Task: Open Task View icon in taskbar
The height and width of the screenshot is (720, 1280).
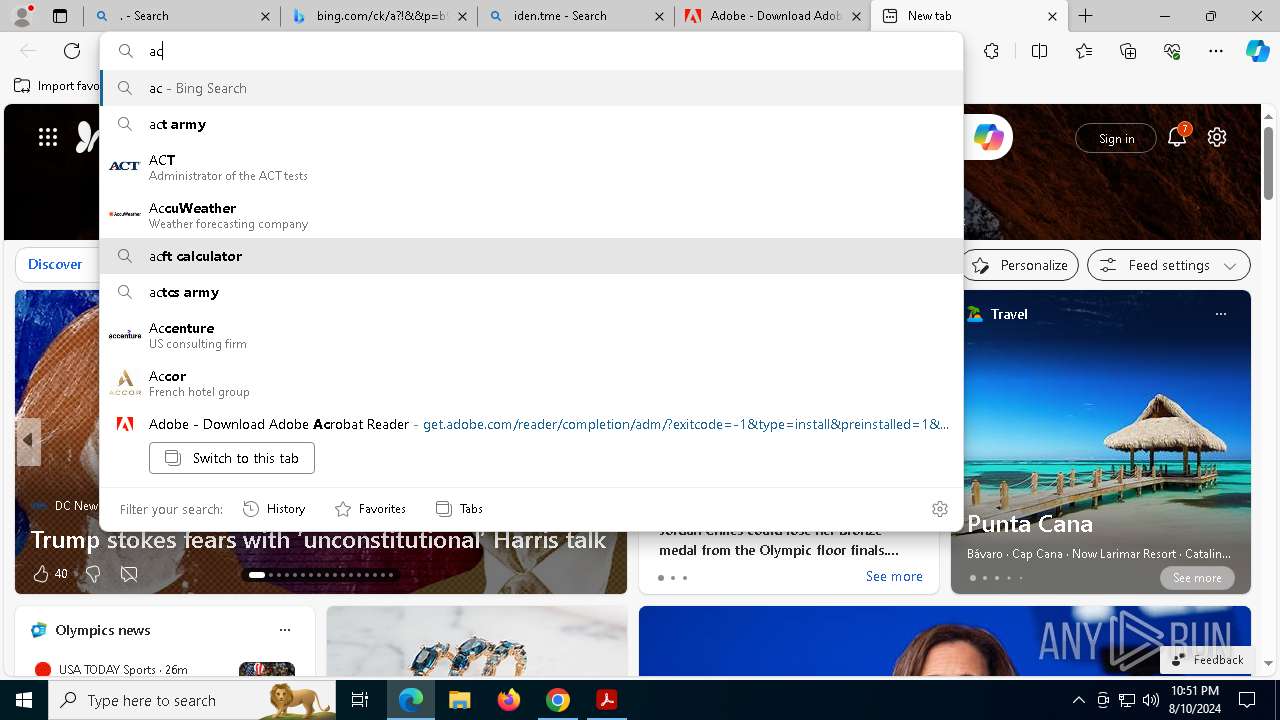Action: coord(360,700)
